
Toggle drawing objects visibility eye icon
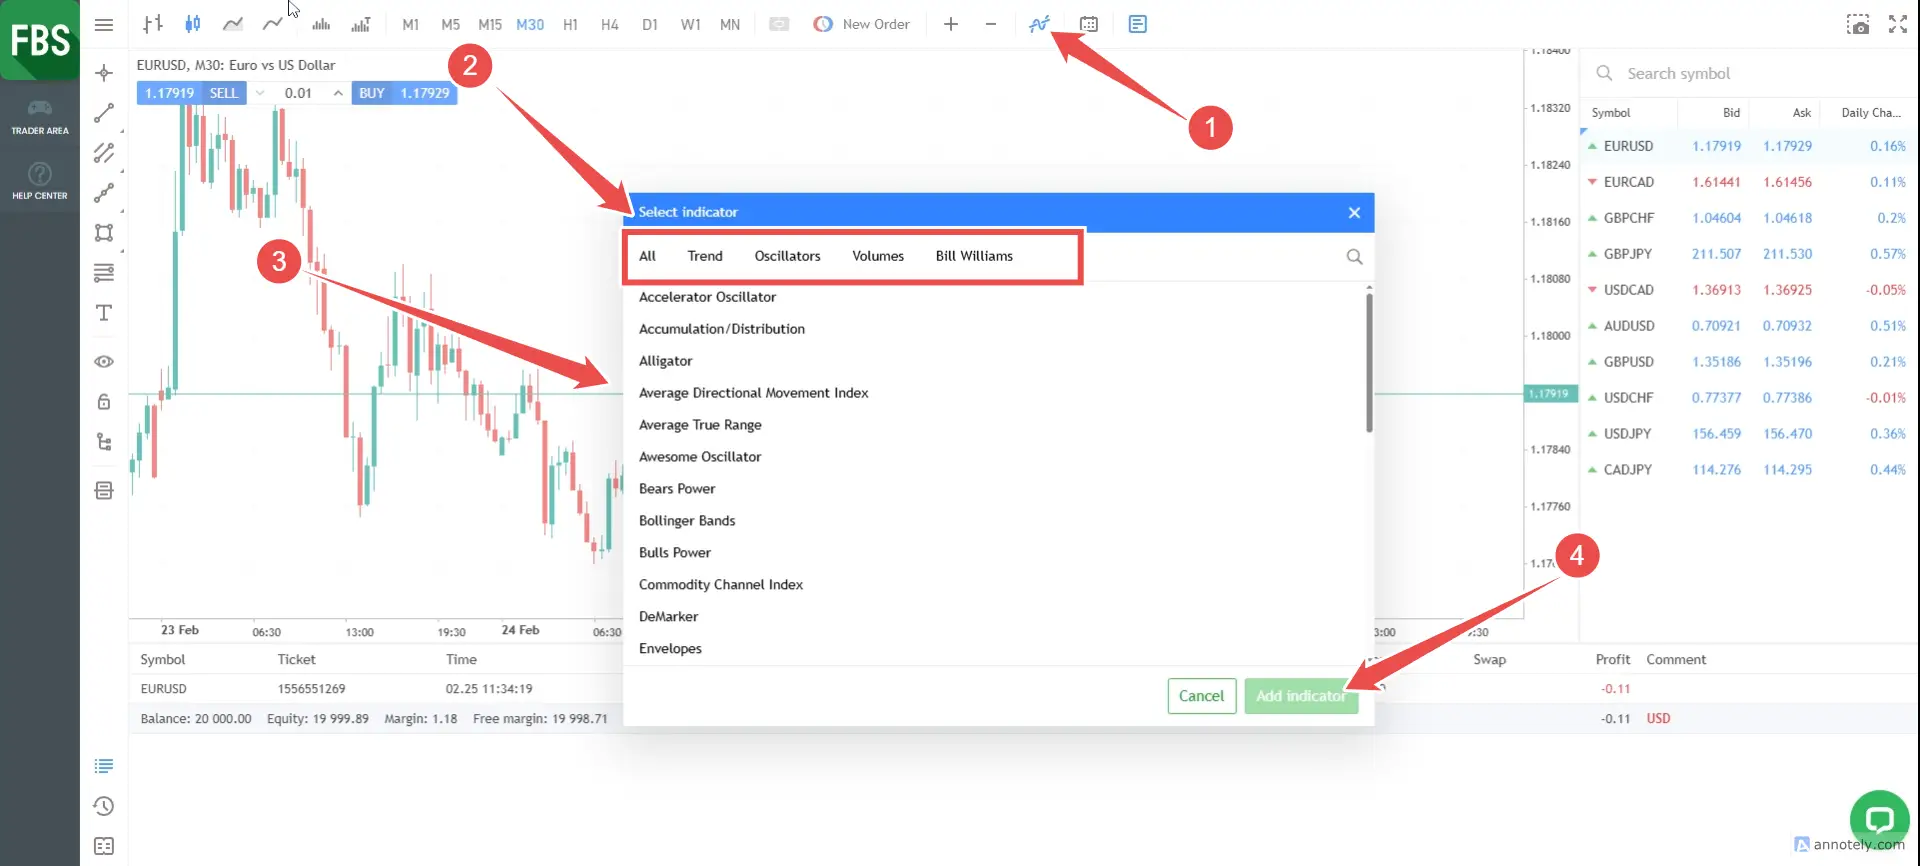click(104, 362)
